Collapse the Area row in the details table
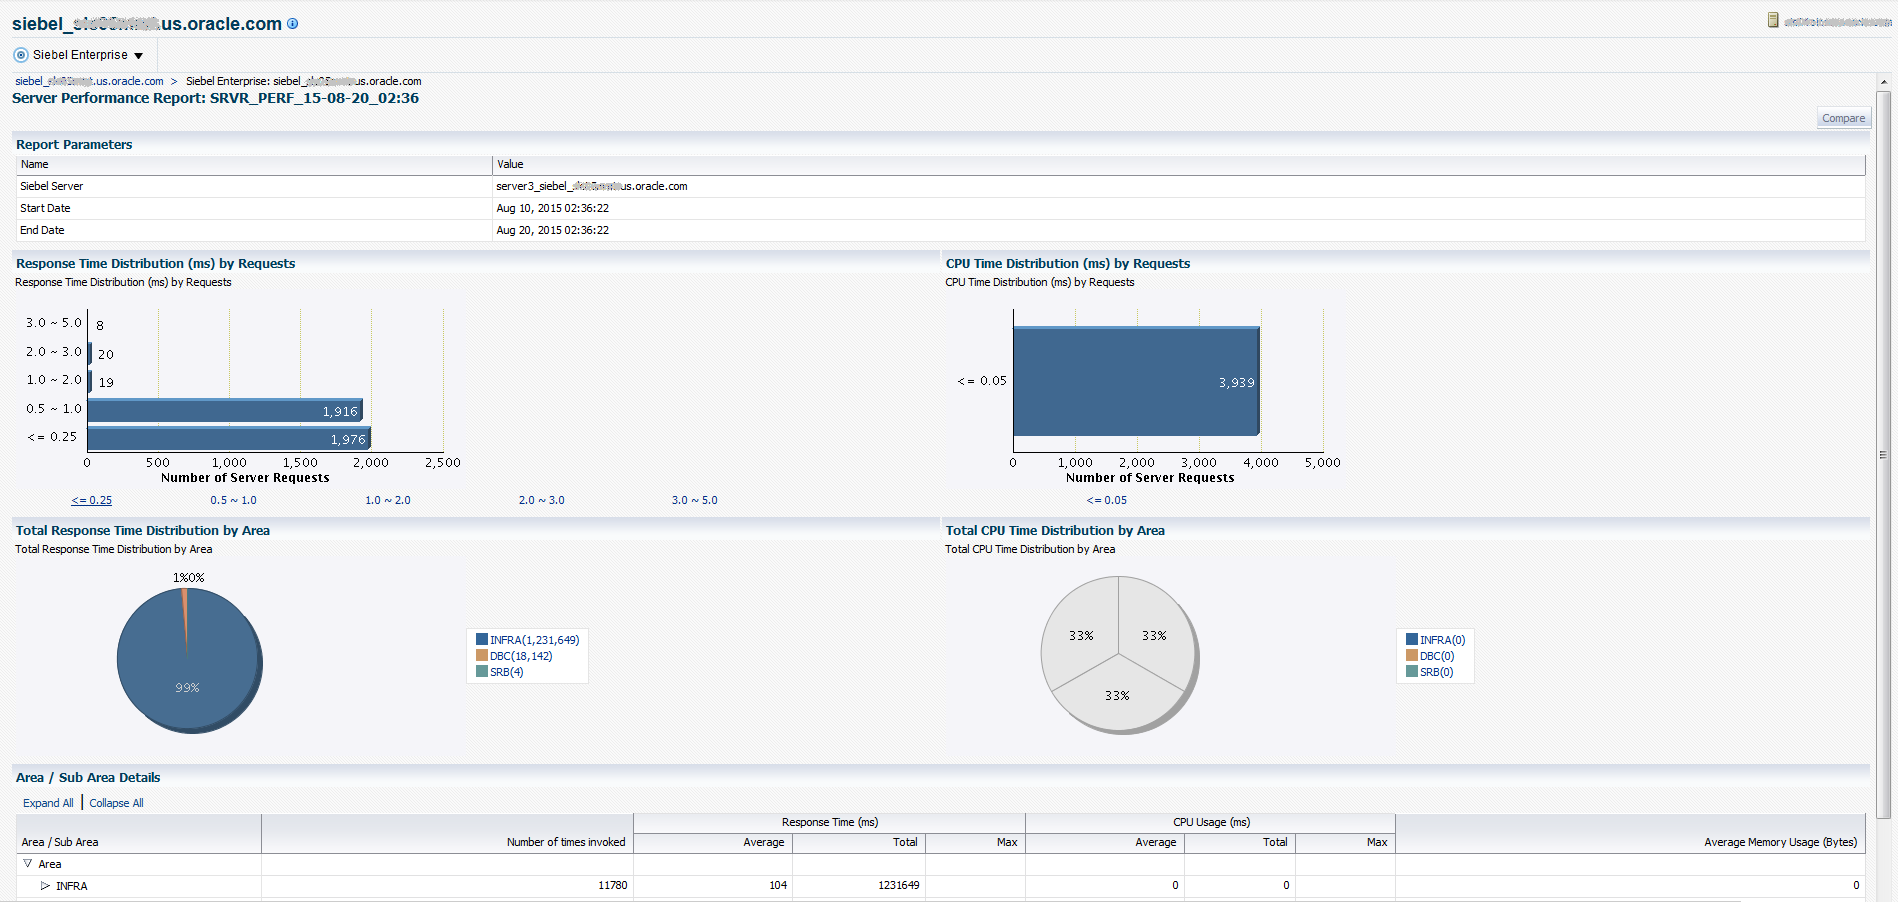 pyautogui.click(x=26, y=863)
